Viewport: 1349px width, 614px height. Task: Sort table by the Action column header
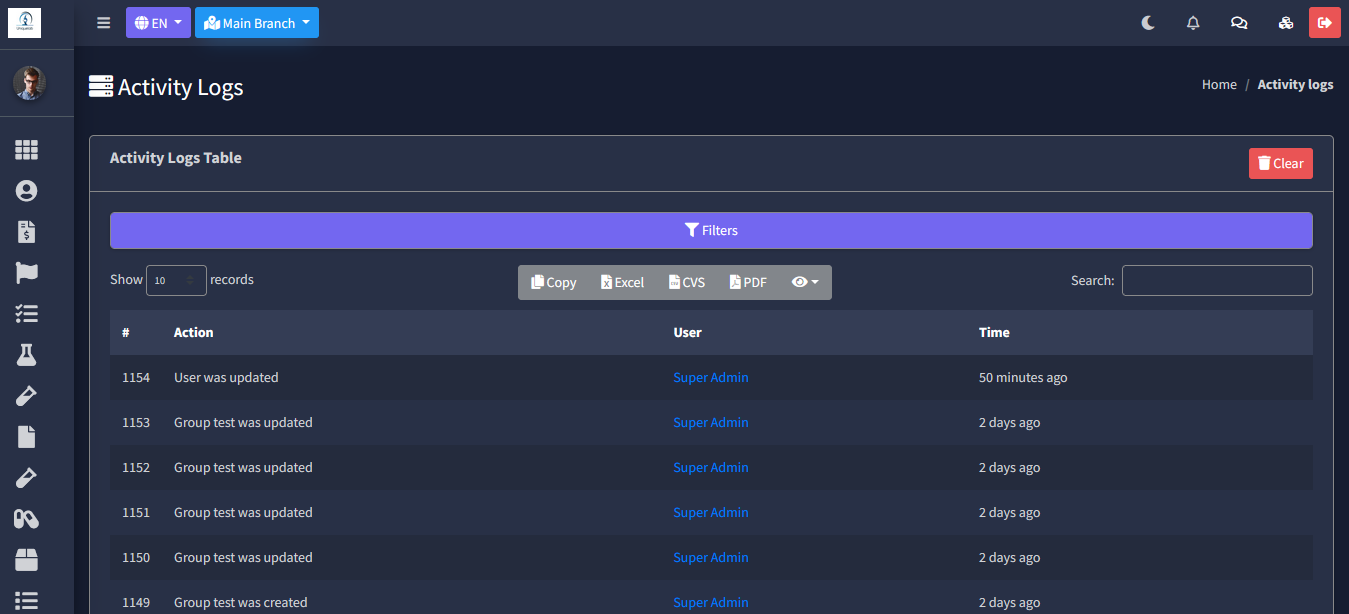194,333
